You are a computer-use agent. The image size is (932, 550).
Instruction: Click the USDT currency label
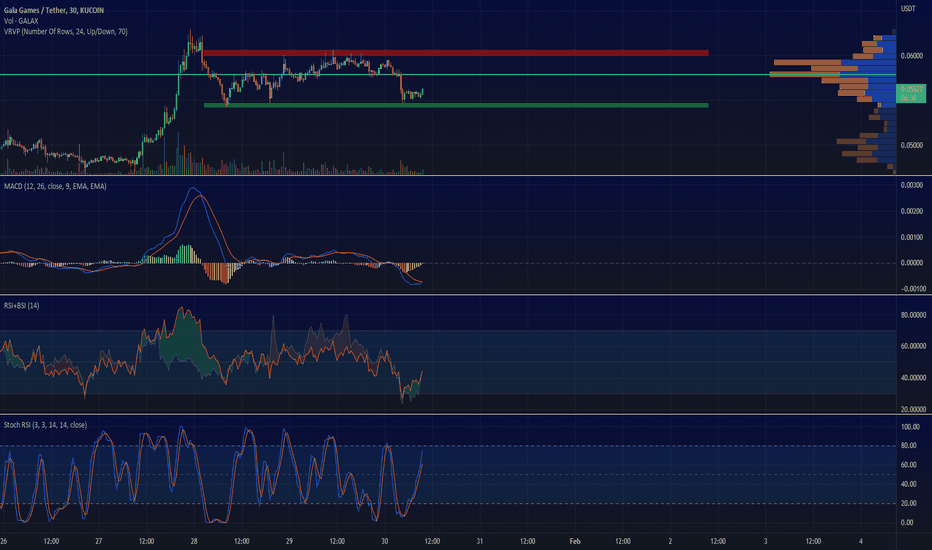(908, 8)
